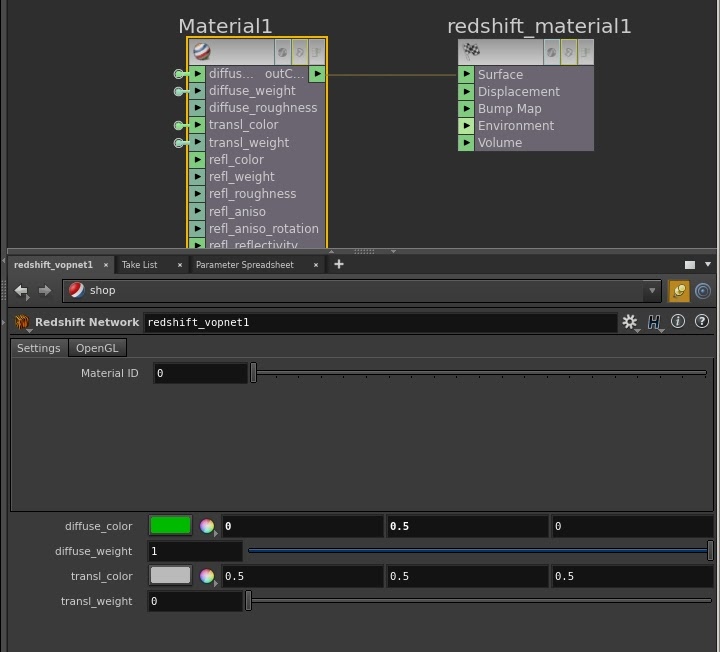720x652 pixels.
Task: Click the diffuse_weight input connector arrow
Action: 197,91
